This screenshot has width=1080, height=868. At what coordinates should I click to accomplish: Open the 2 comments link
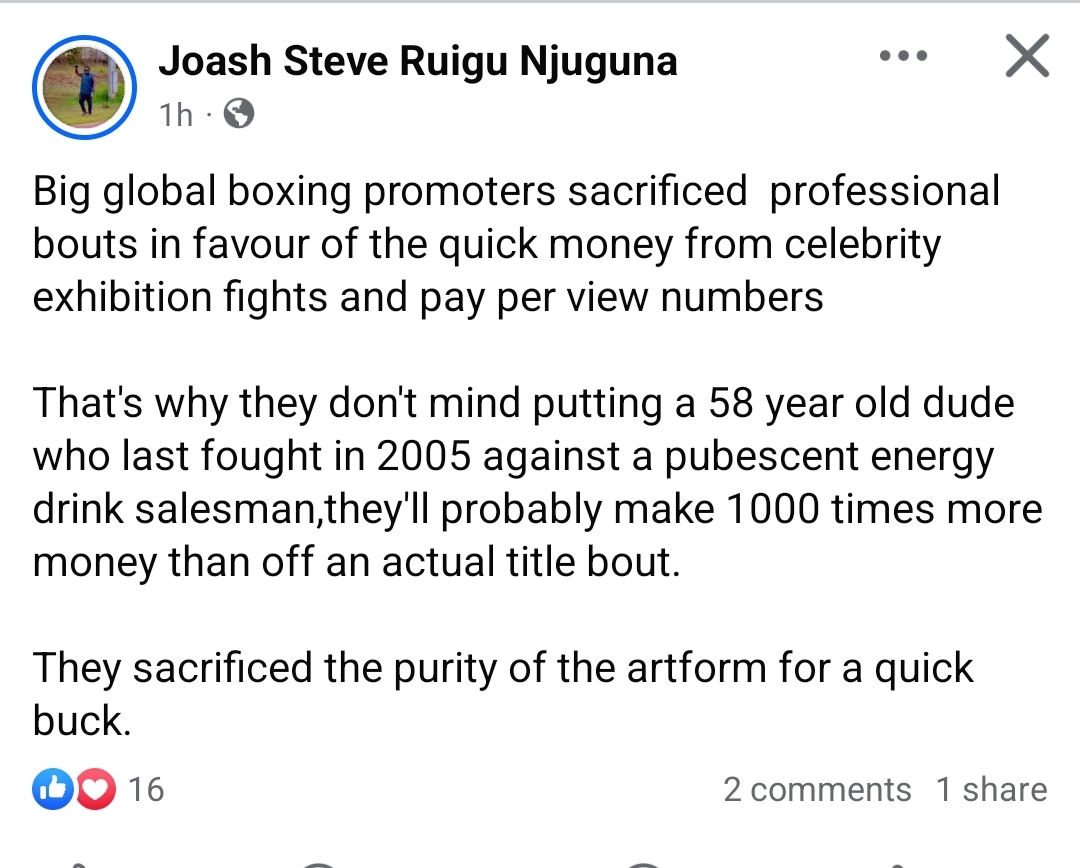(817, 790)
